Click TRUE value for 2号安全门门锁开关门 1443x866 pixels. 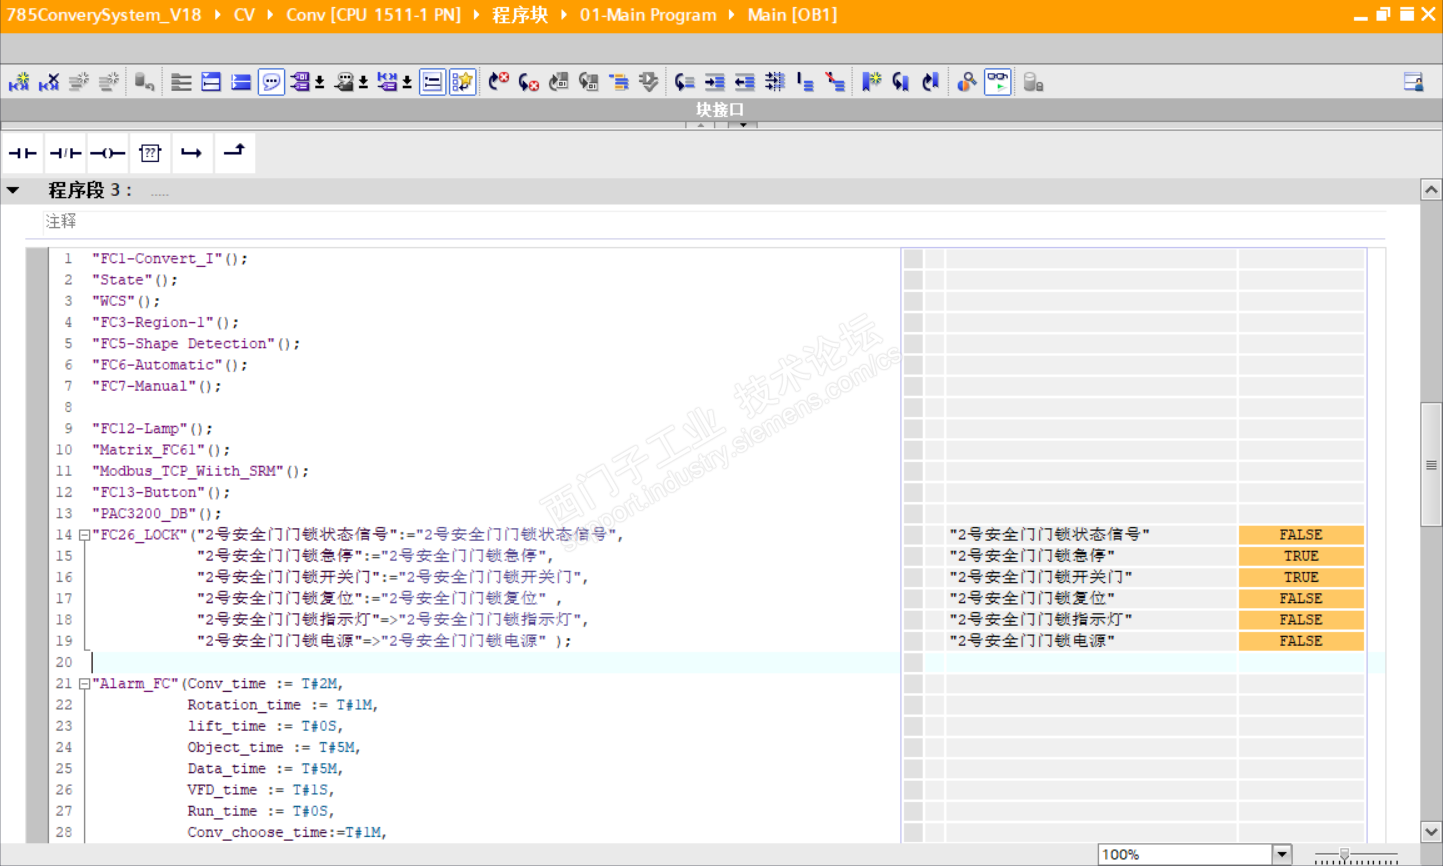click(1301, 577)
